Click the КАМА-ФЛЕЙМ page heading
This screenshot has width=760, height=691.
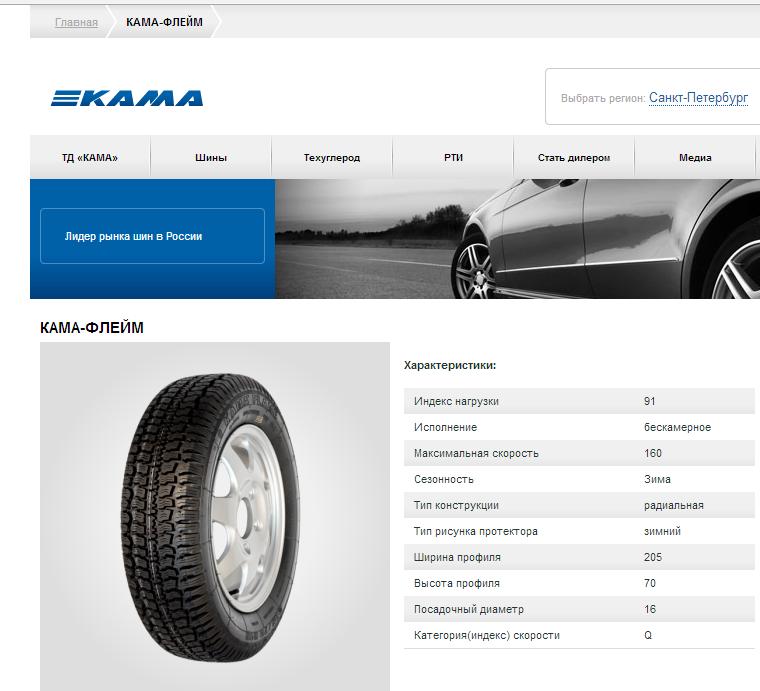point(92,328)
